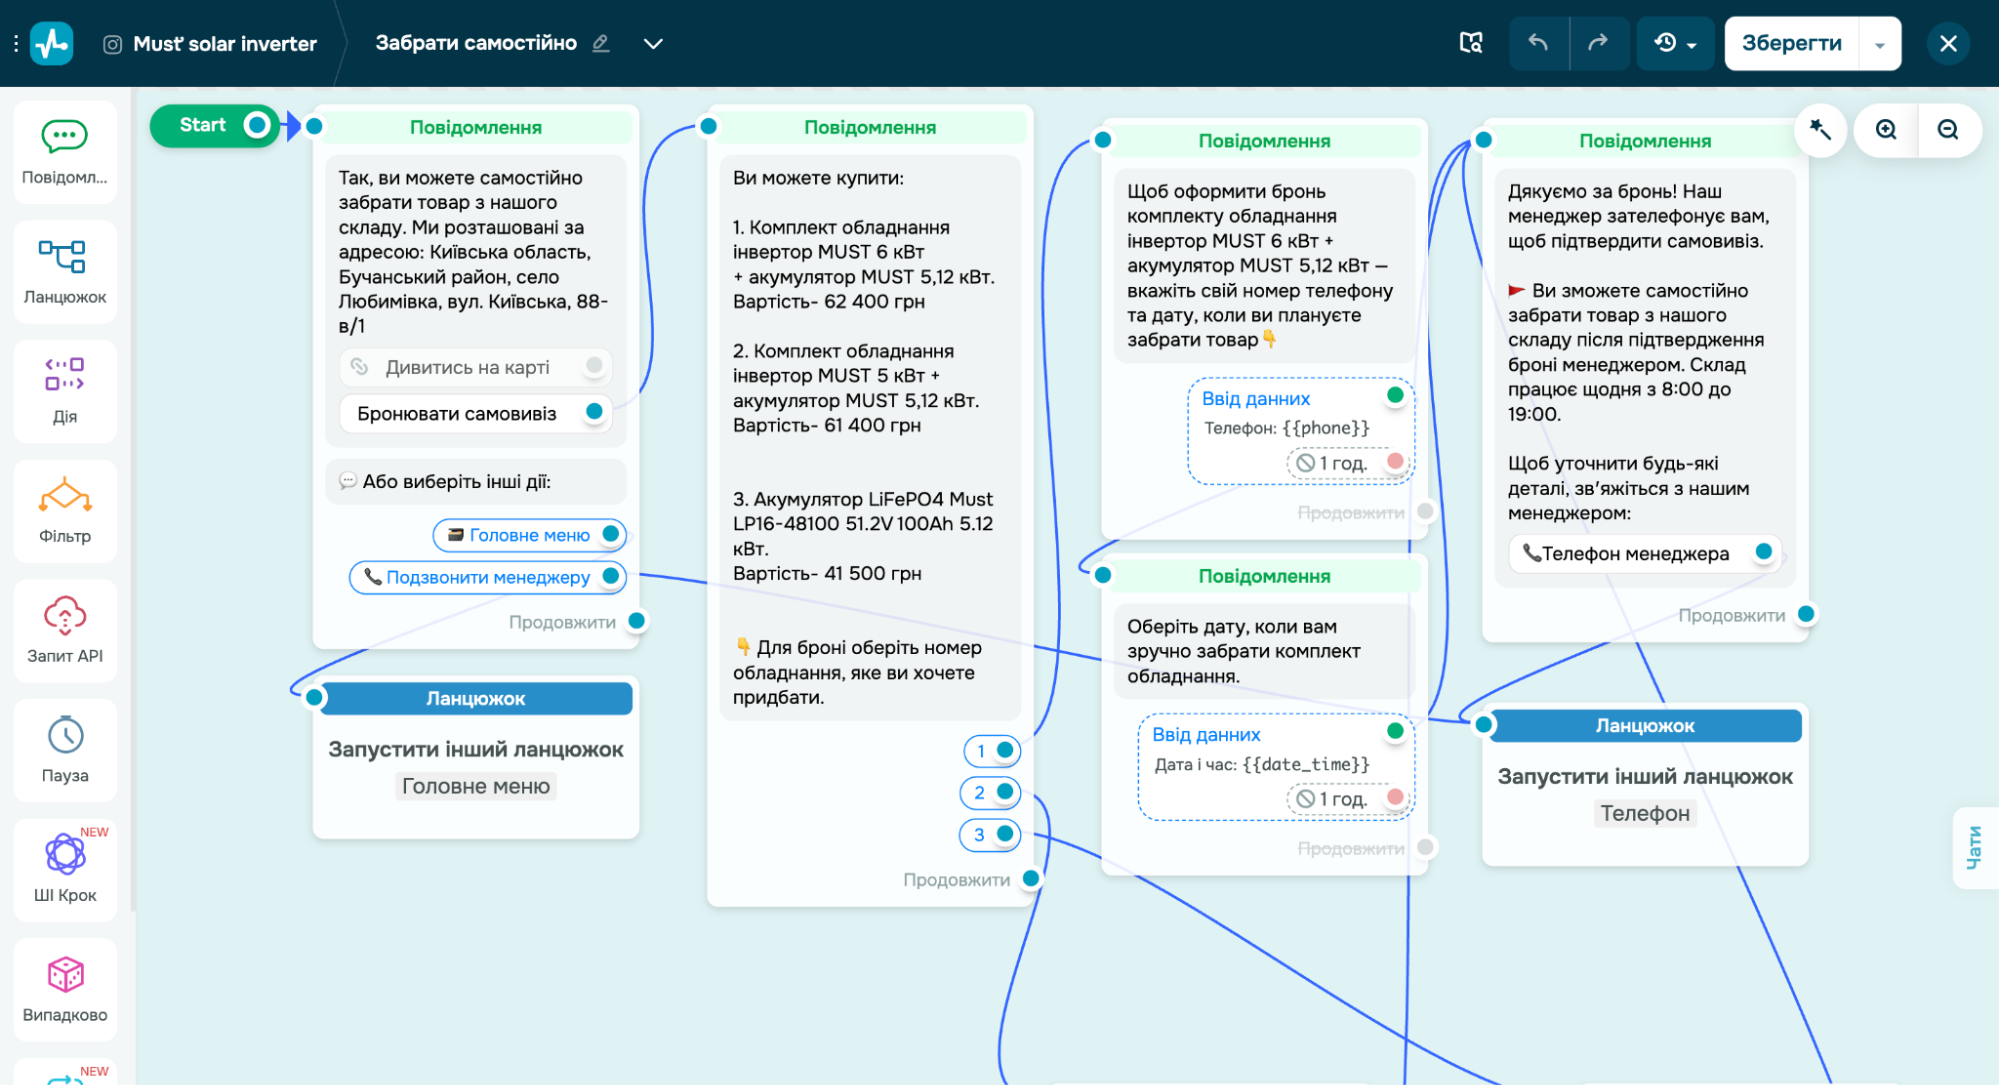Click the Instagram icon beside Must solar inverter

click(x=113, y=44)
